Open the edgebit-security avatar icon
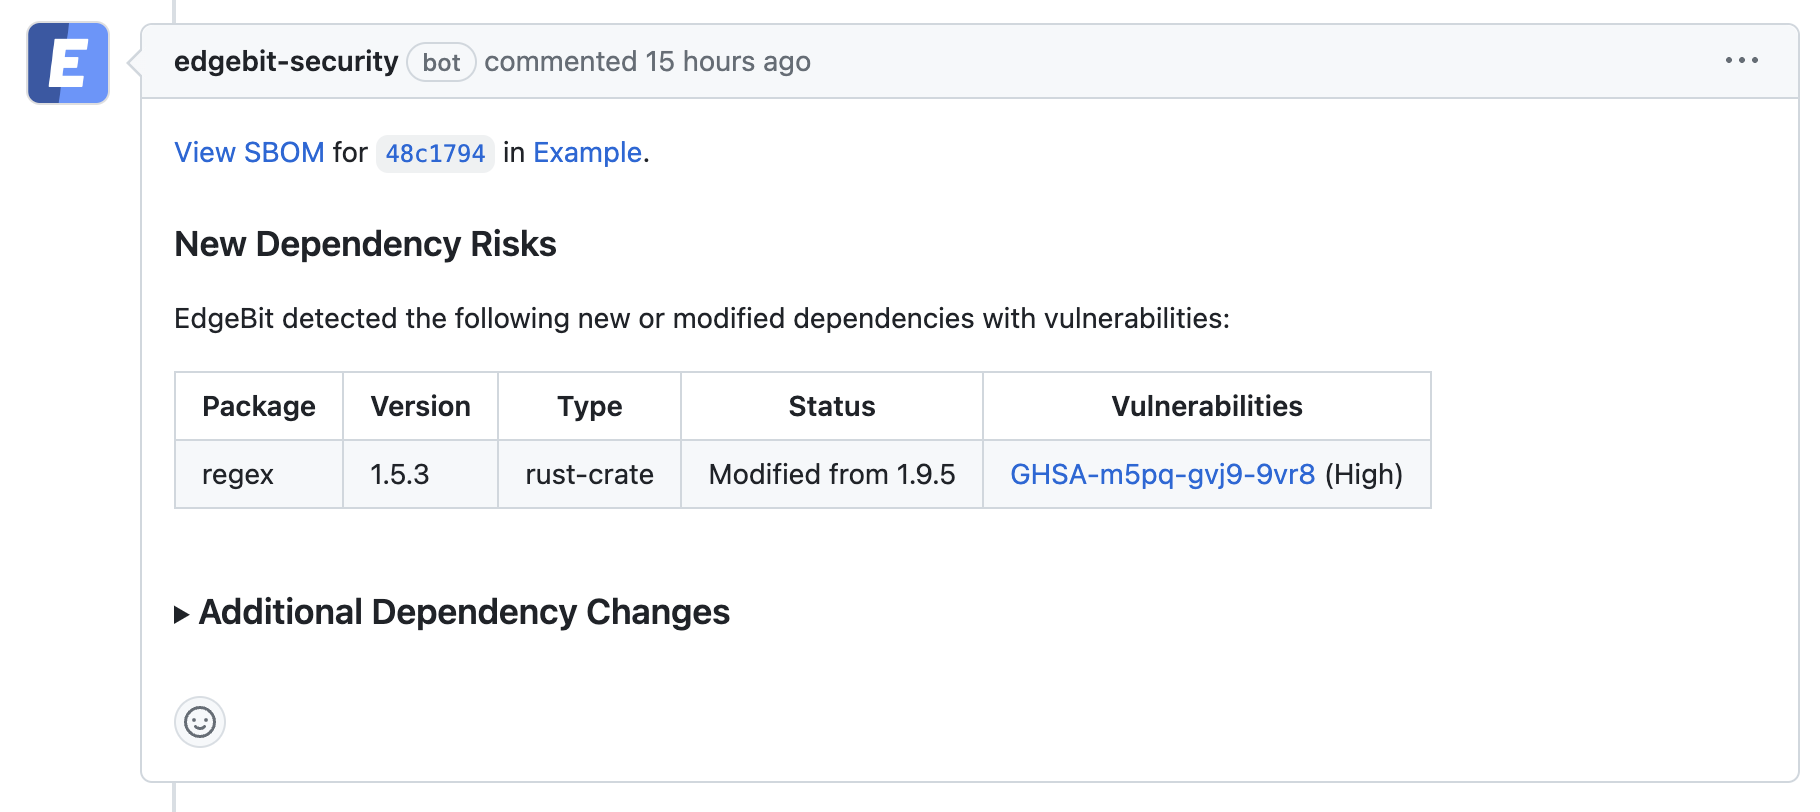The height and width of the screenshot is (812, 1820). pos(68,63)
